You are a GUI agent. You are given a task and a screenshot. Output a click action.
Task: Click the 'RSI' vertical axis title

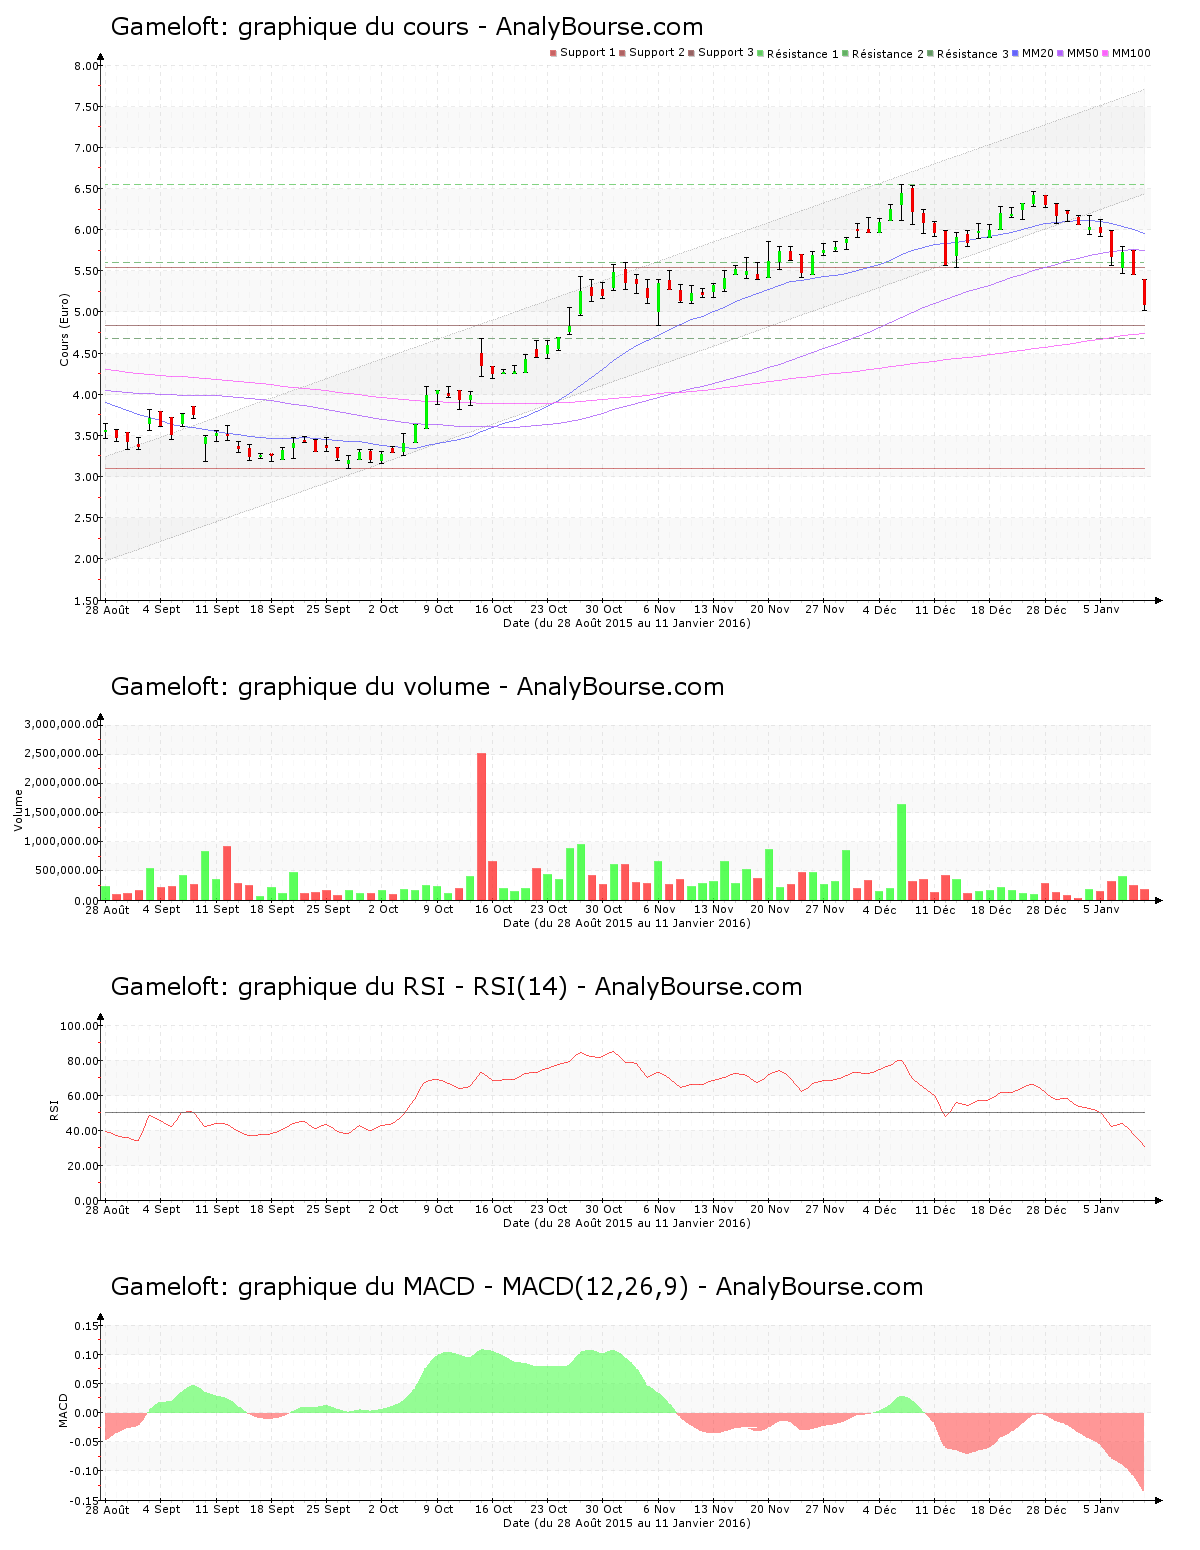pos(53,1109)
